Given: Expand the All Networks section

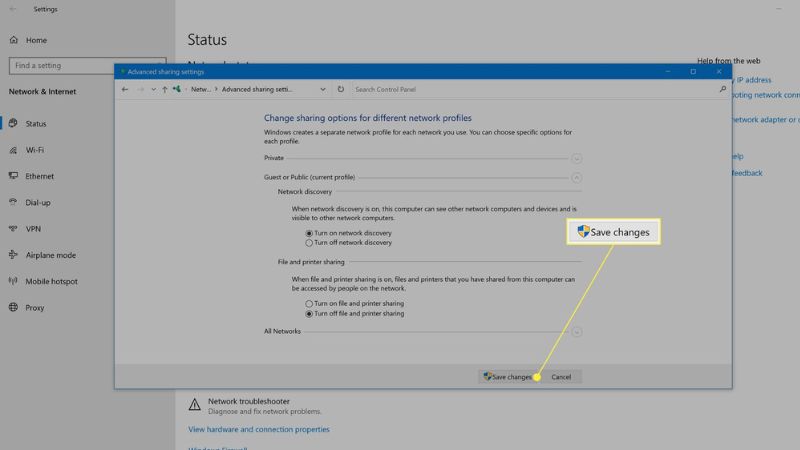Looking at the screenshot, I should click(x=576, y=331).
